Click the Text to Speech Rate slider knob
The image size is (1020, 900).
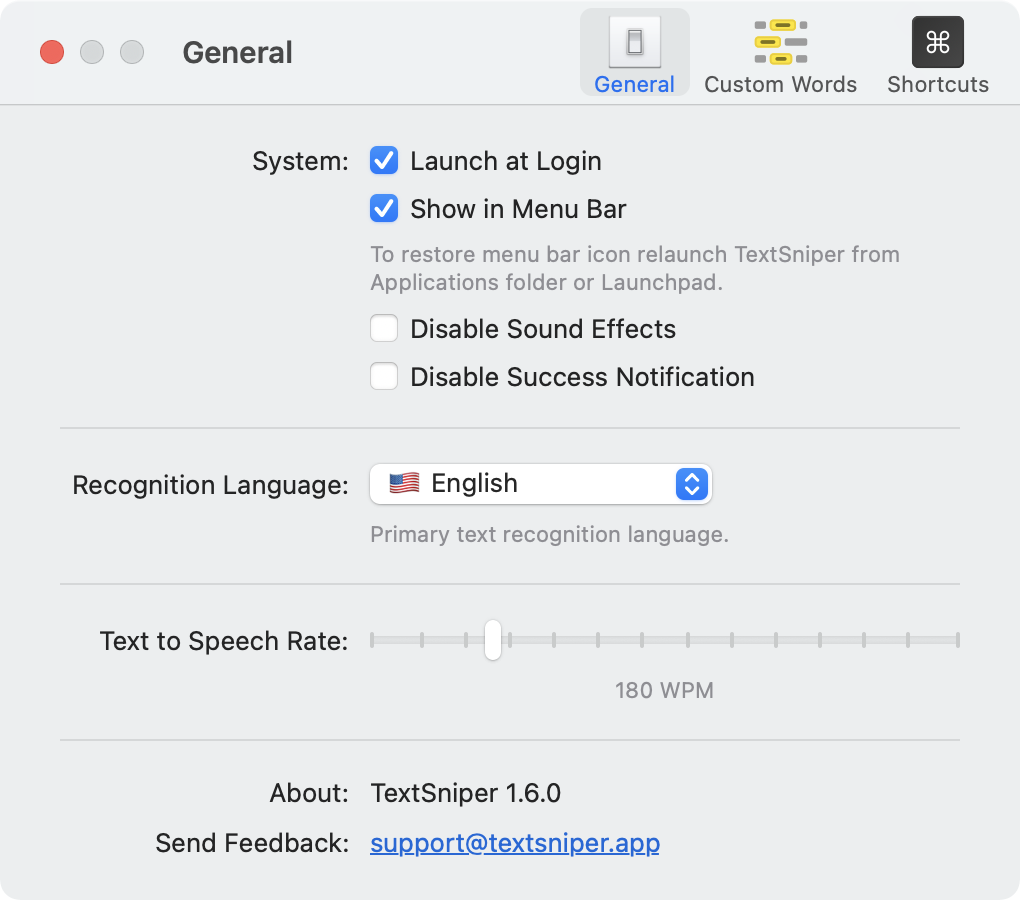coord(492,640)
